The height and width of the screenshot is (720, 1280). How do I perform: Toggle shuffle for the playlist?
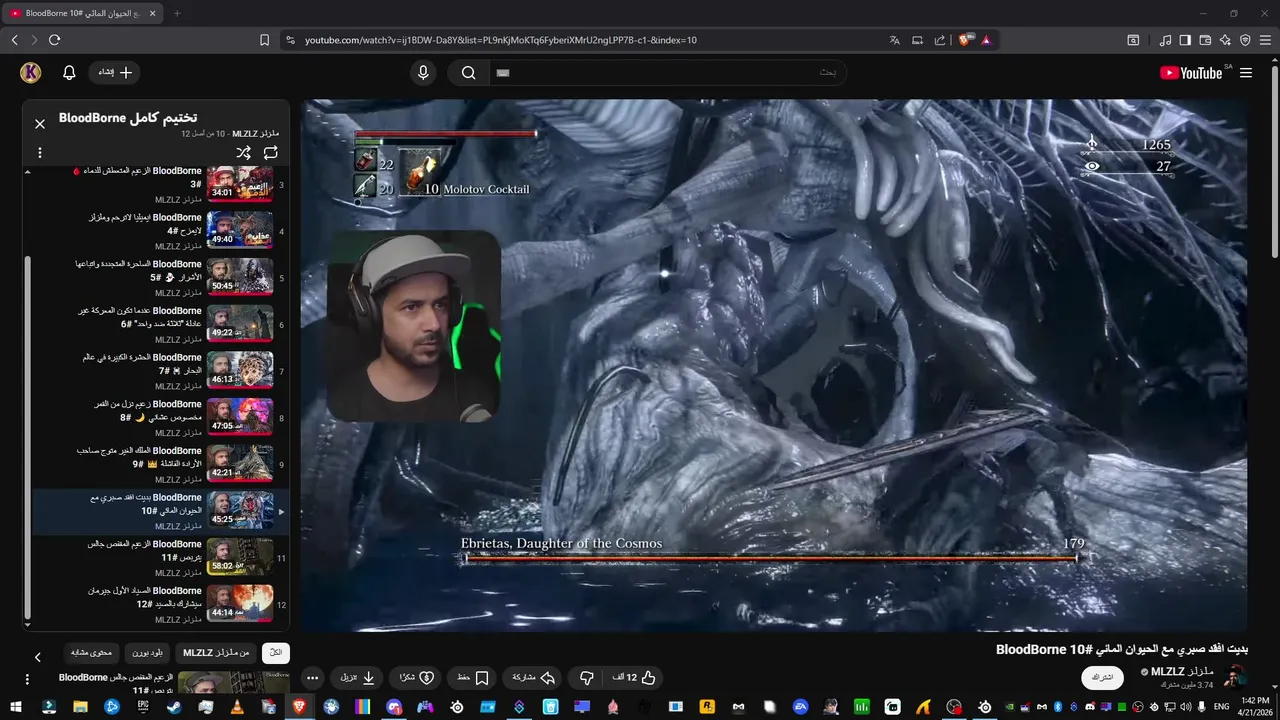(x=243, y=153)
